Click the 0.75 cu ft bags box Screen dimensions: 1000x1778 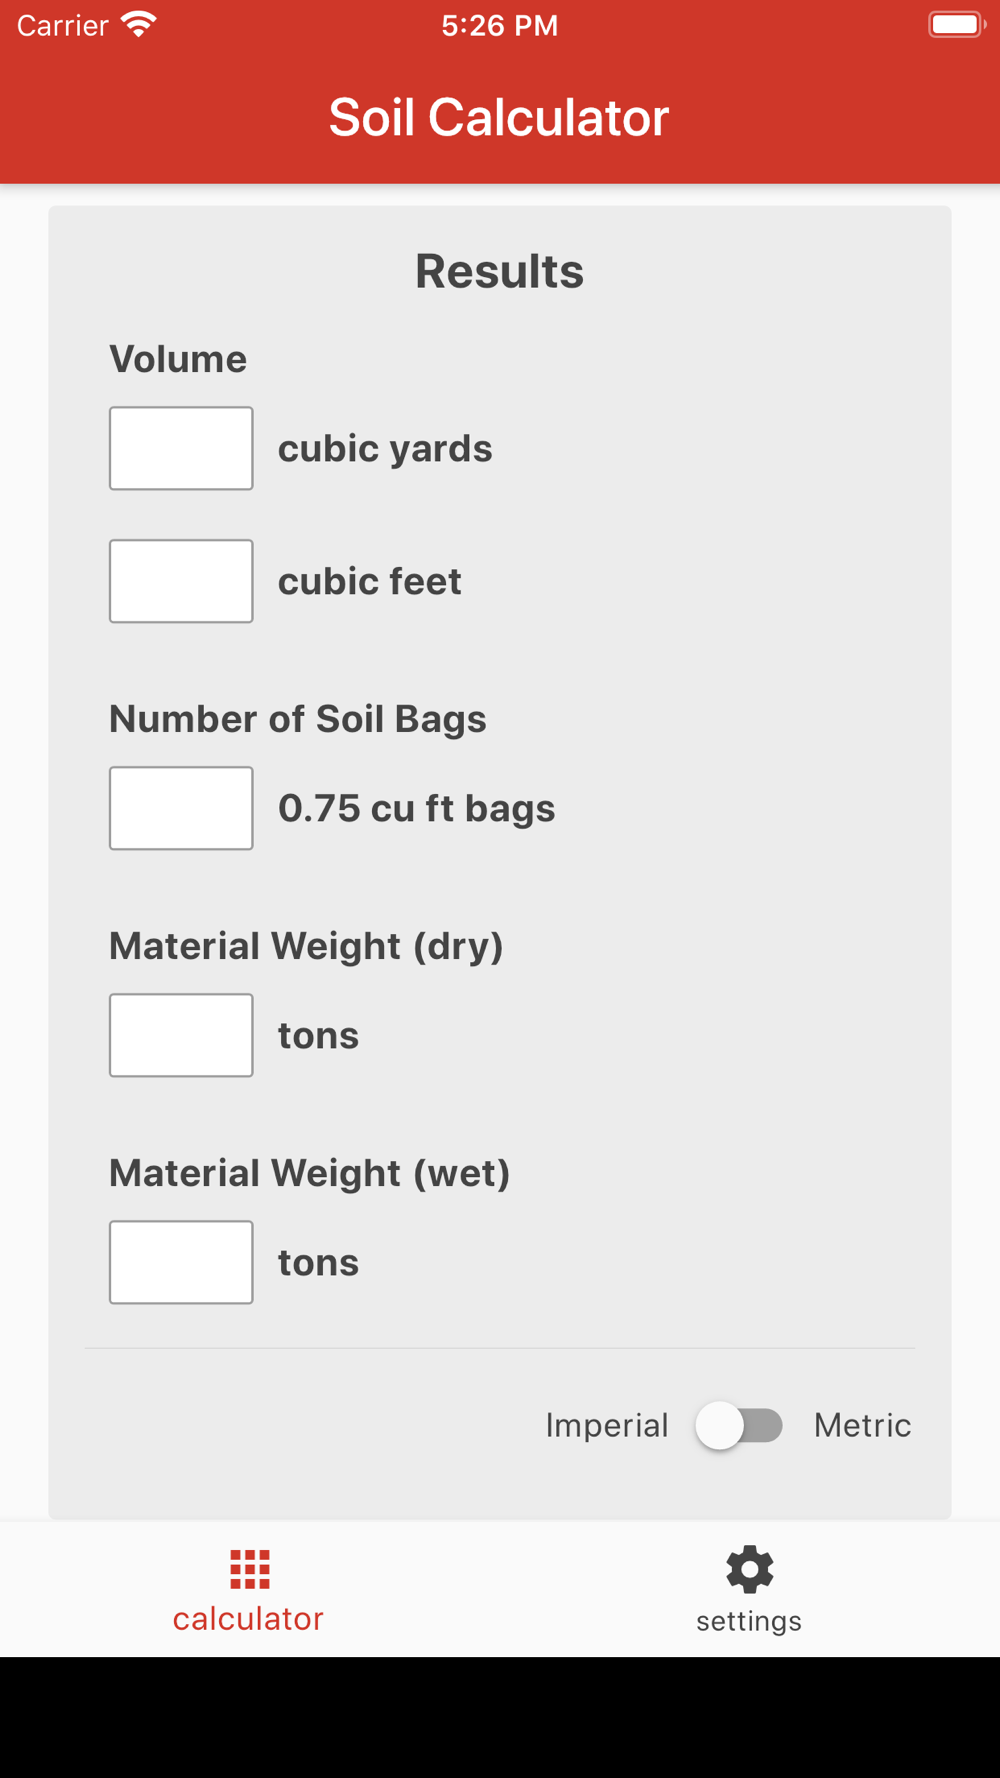tap(181, 808)
